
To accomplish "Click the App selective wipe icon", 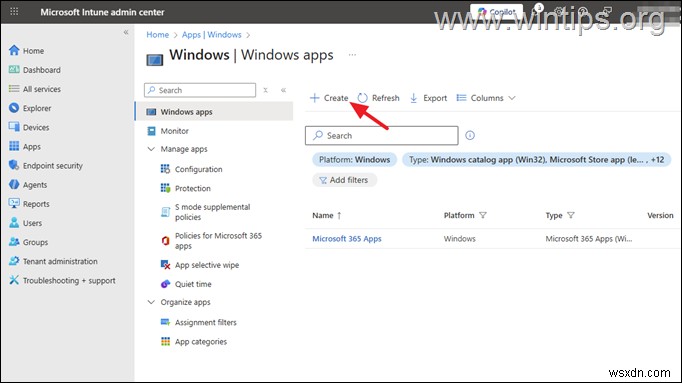I will (165, 264).
